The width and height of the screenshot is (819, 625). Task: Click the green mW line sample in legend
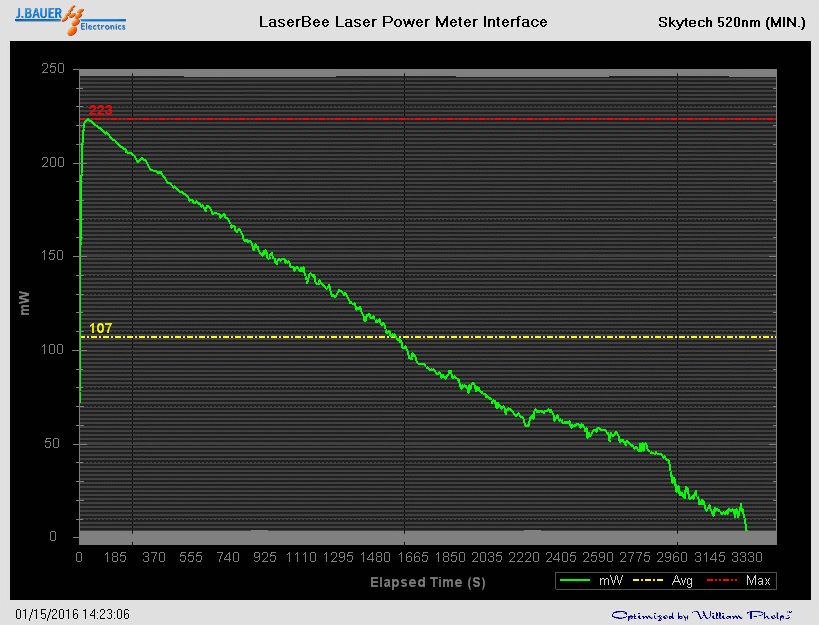578,580
